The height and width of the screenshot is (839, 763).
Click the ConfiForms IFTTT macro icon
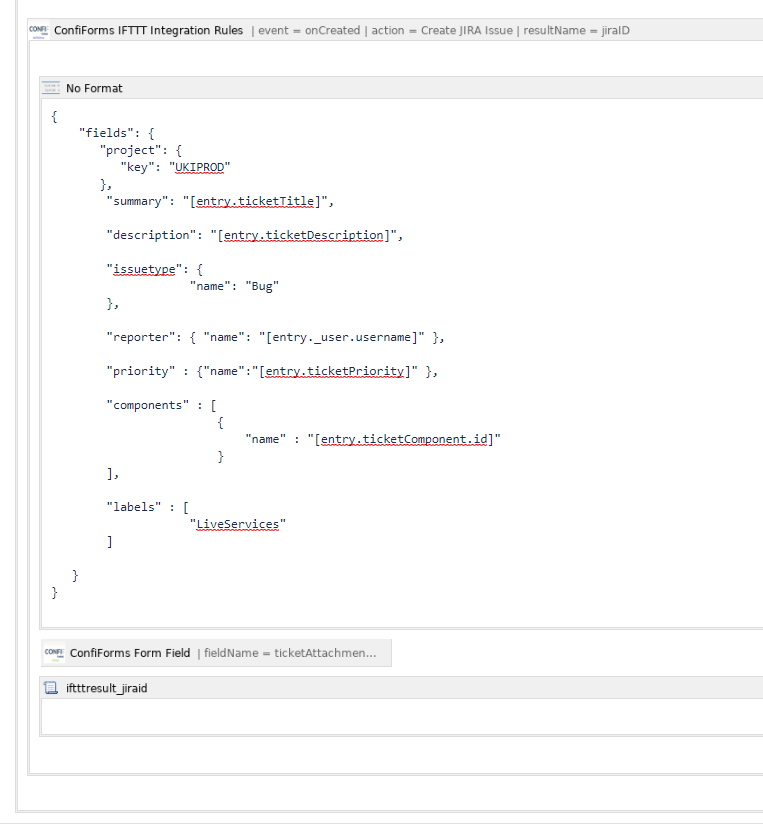tap(39, 30)
